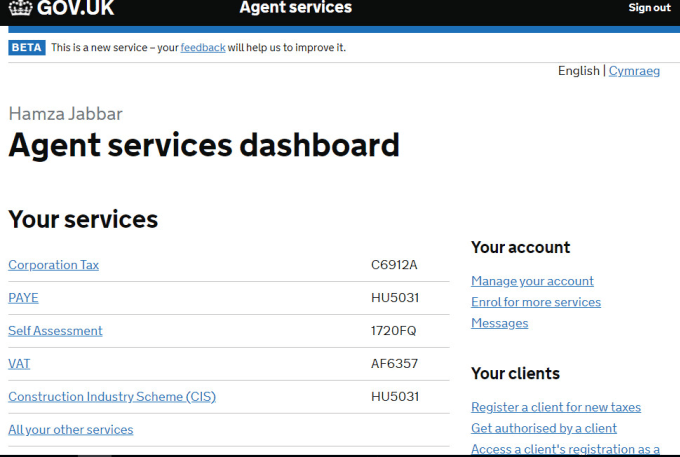The width and height of the screenshot is (680, 457).
Task: Click Access a client's registration link
Action: [x=565, y=449]
